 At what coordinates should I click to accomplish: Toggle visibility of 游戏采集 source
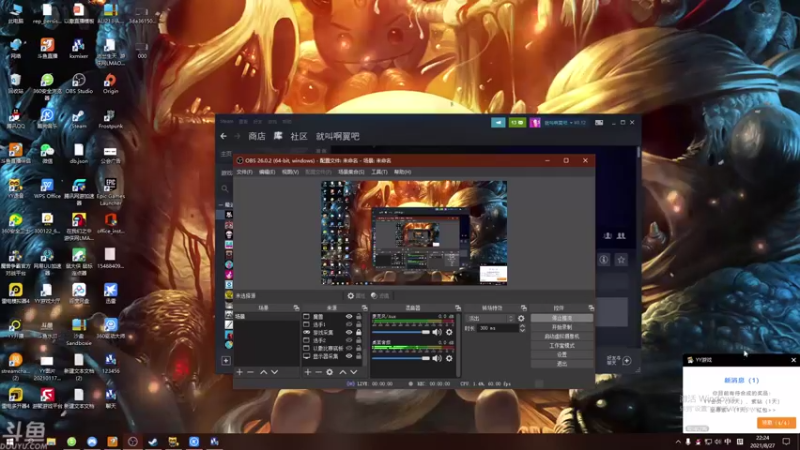[x=349, y=332]
